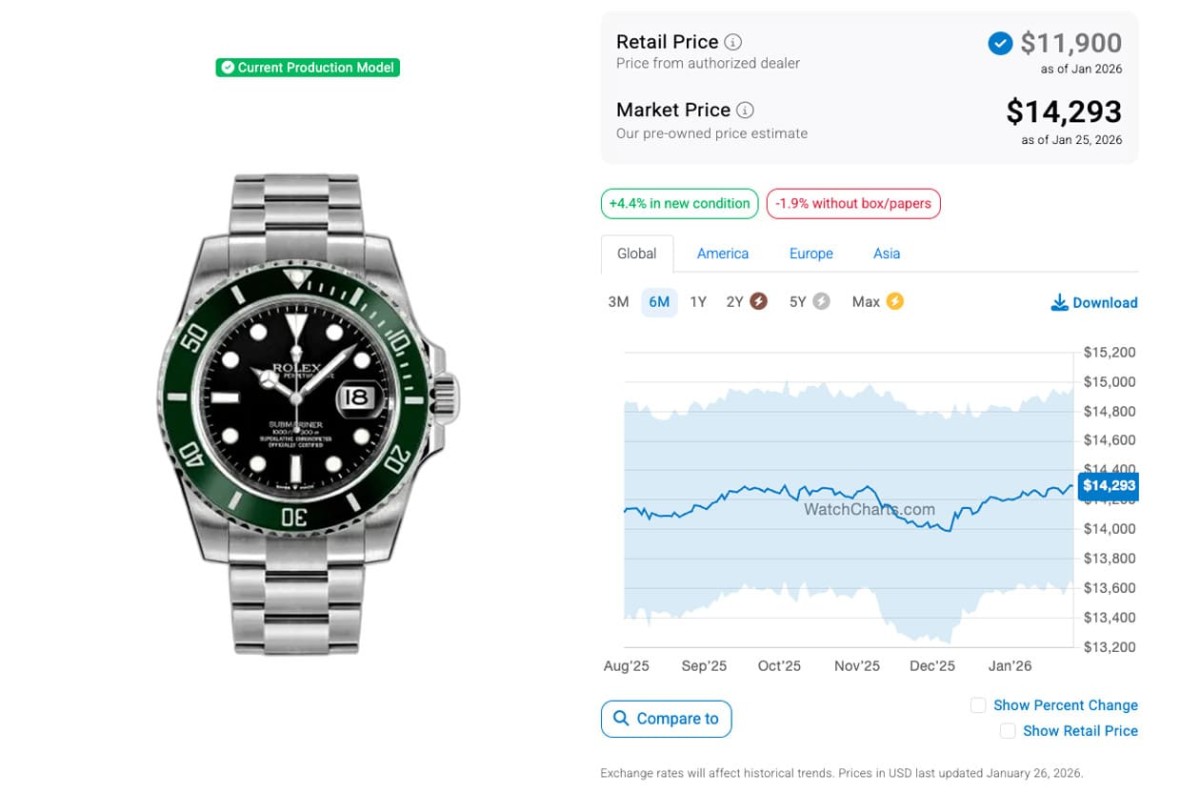The width and height of the screenshot is (1200, 794).
Task: Choose the 1Y time range
Action: click(x=698, y=301)
